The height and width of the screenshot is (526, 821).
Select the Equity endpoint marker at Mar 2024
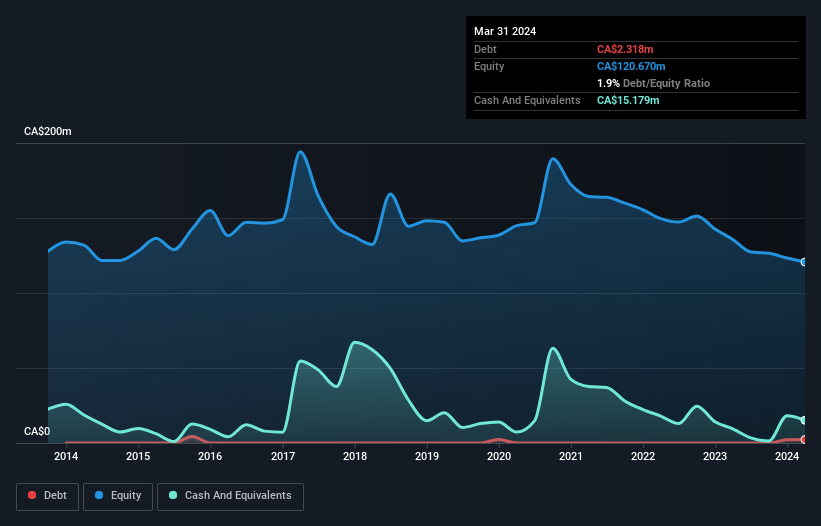click(x=804, y=262)
